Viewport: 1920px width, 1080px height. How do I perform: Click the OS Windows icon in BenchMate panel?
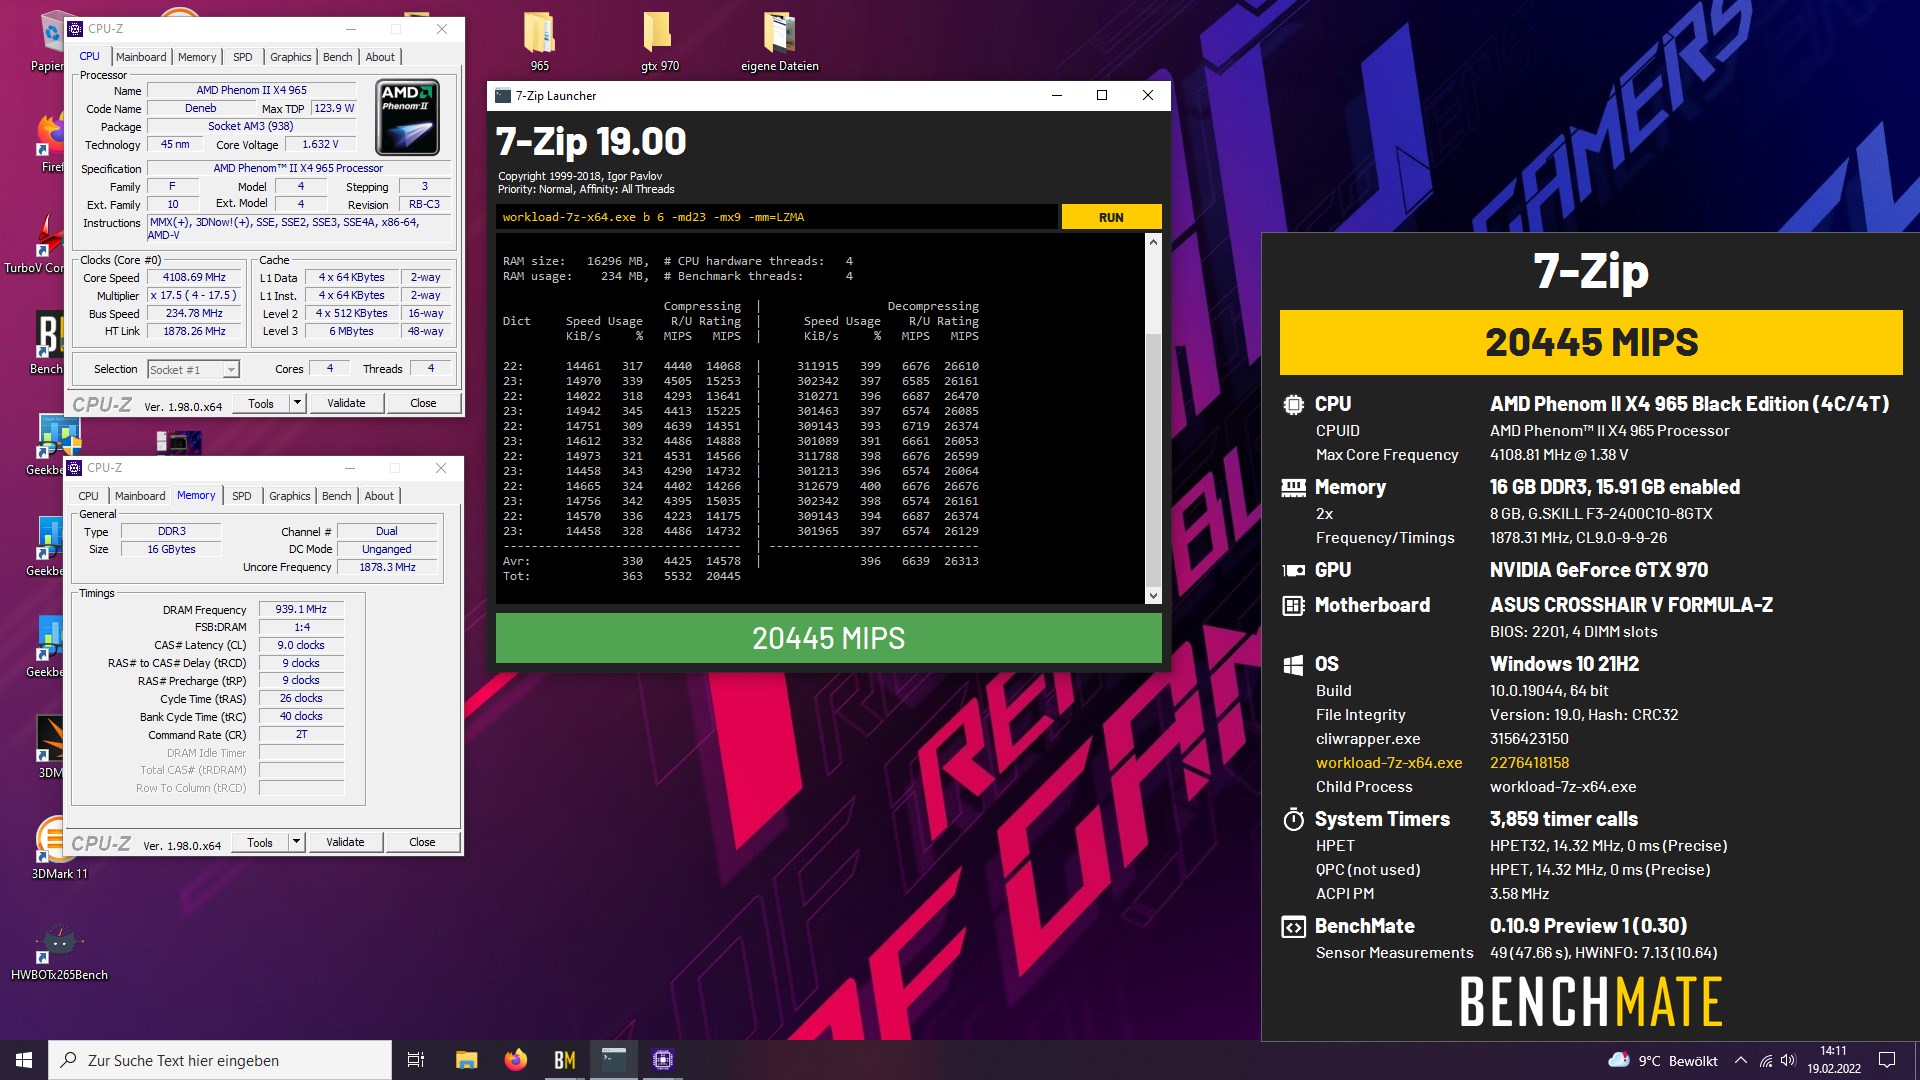tap(1293, 664)
